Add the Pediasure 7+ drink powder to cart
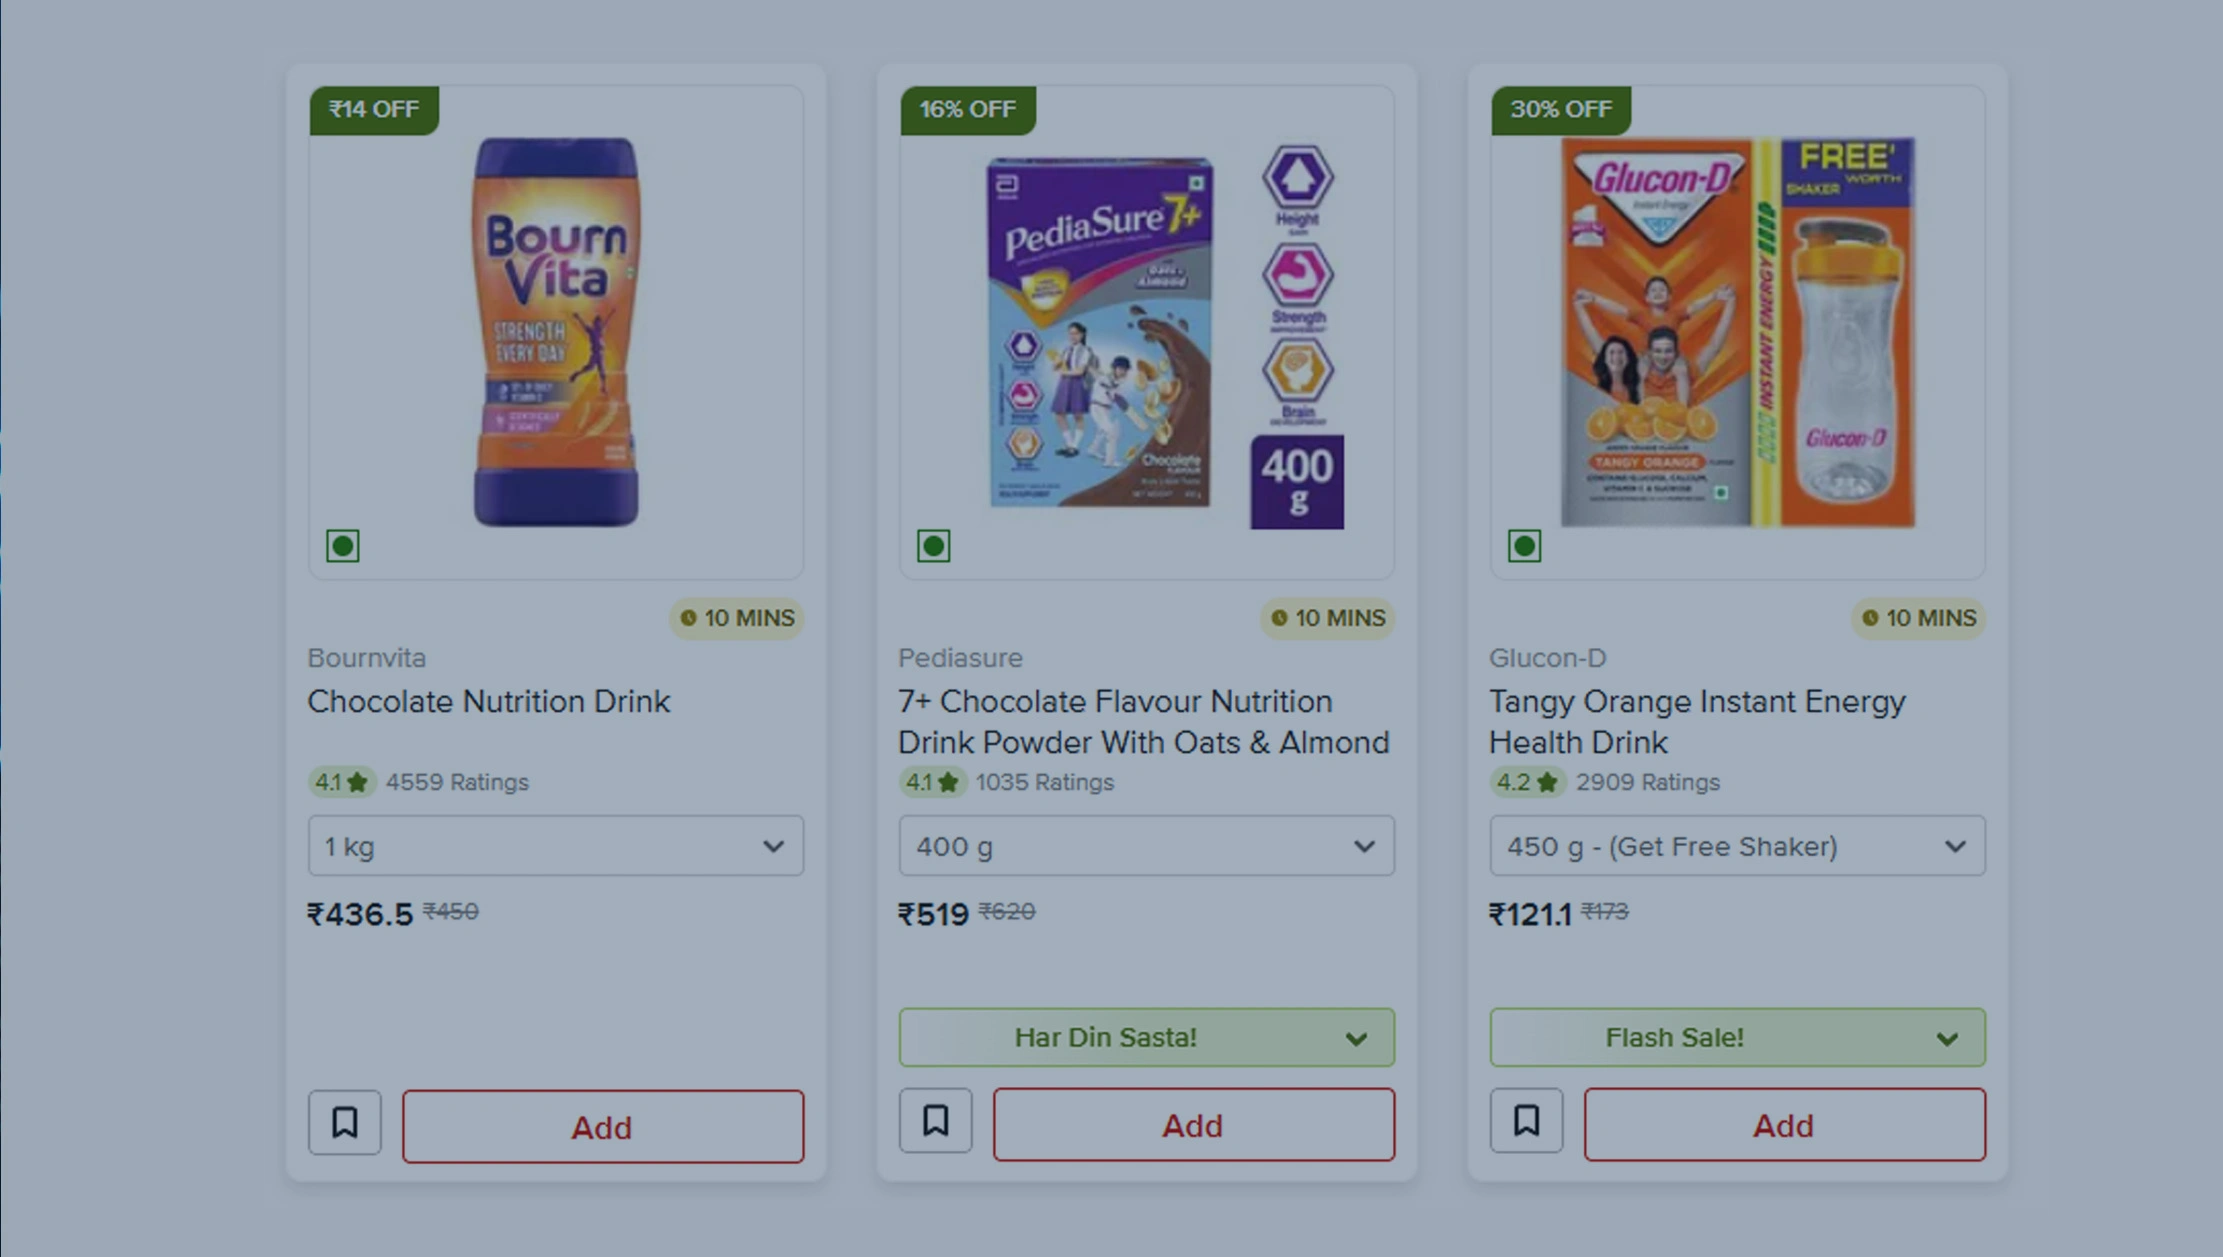2223x1257 pixels. tap(1193, 1125)
